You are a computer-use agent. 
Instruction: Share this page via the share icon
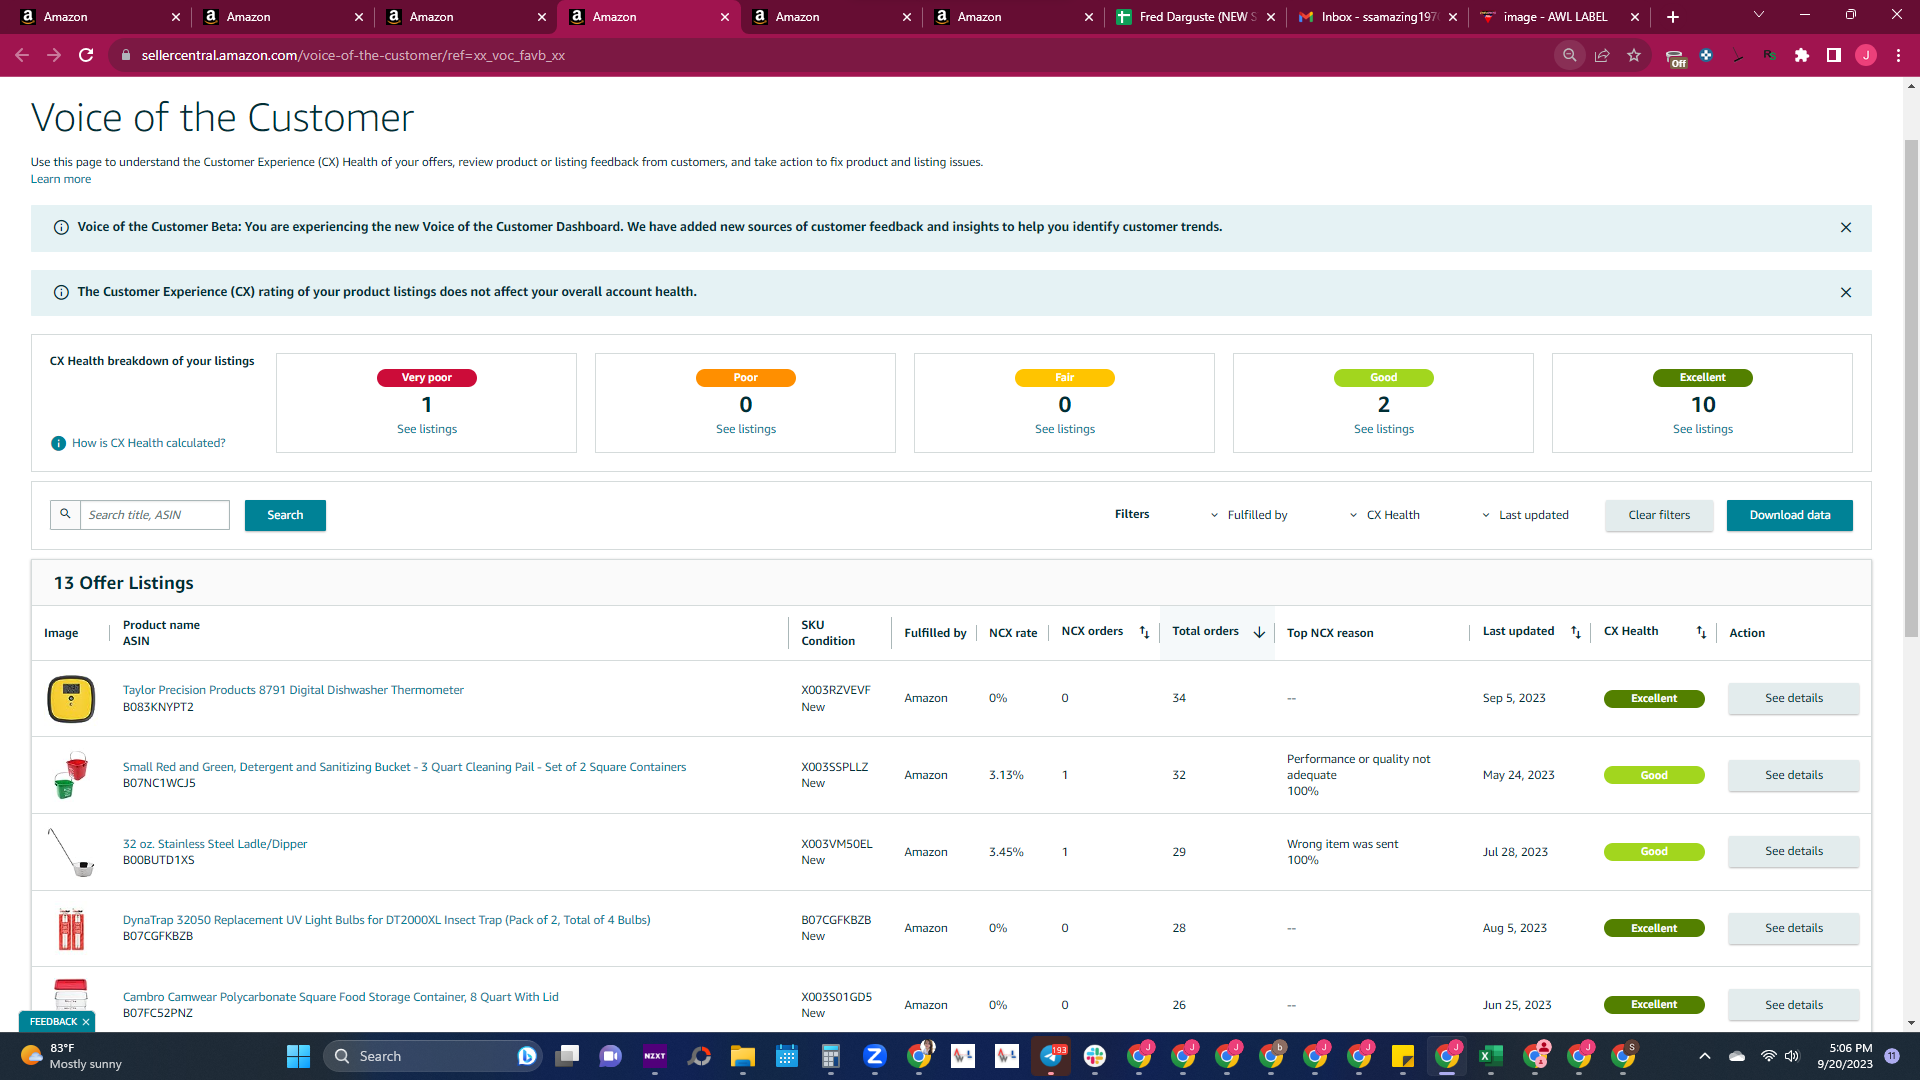[x=1602, y=55]
